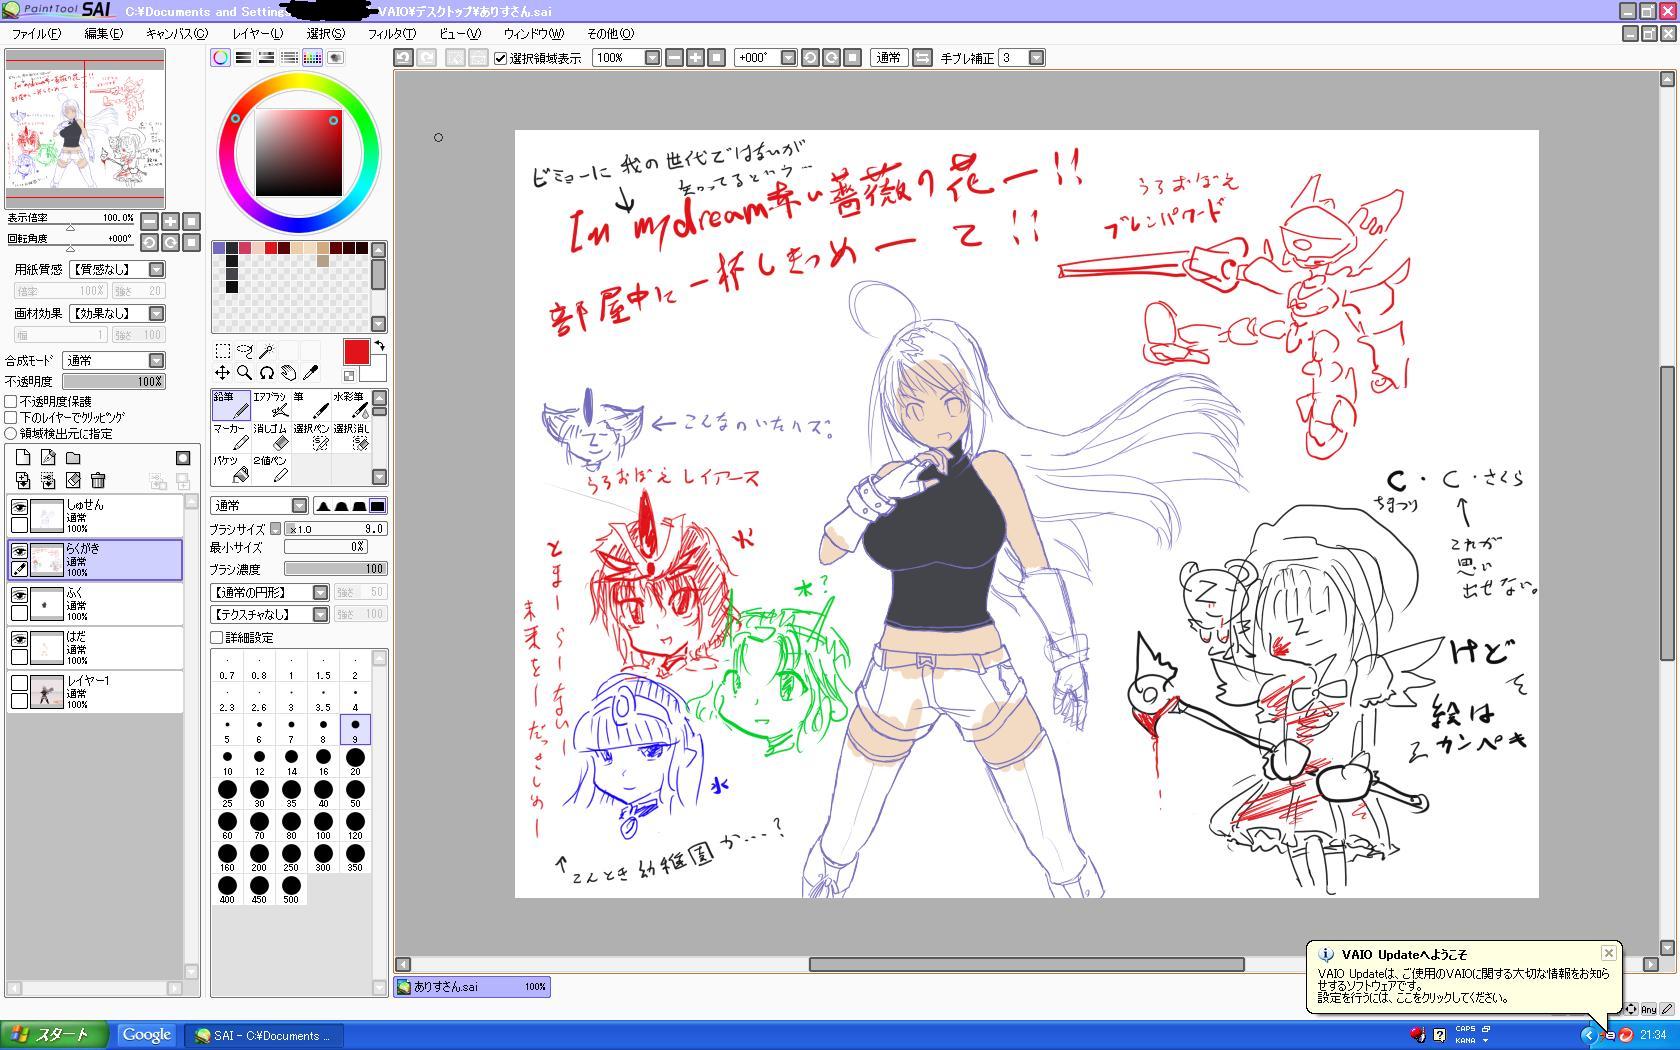Pick the 水彩筆 watercolor brush tool

point(350,405)
